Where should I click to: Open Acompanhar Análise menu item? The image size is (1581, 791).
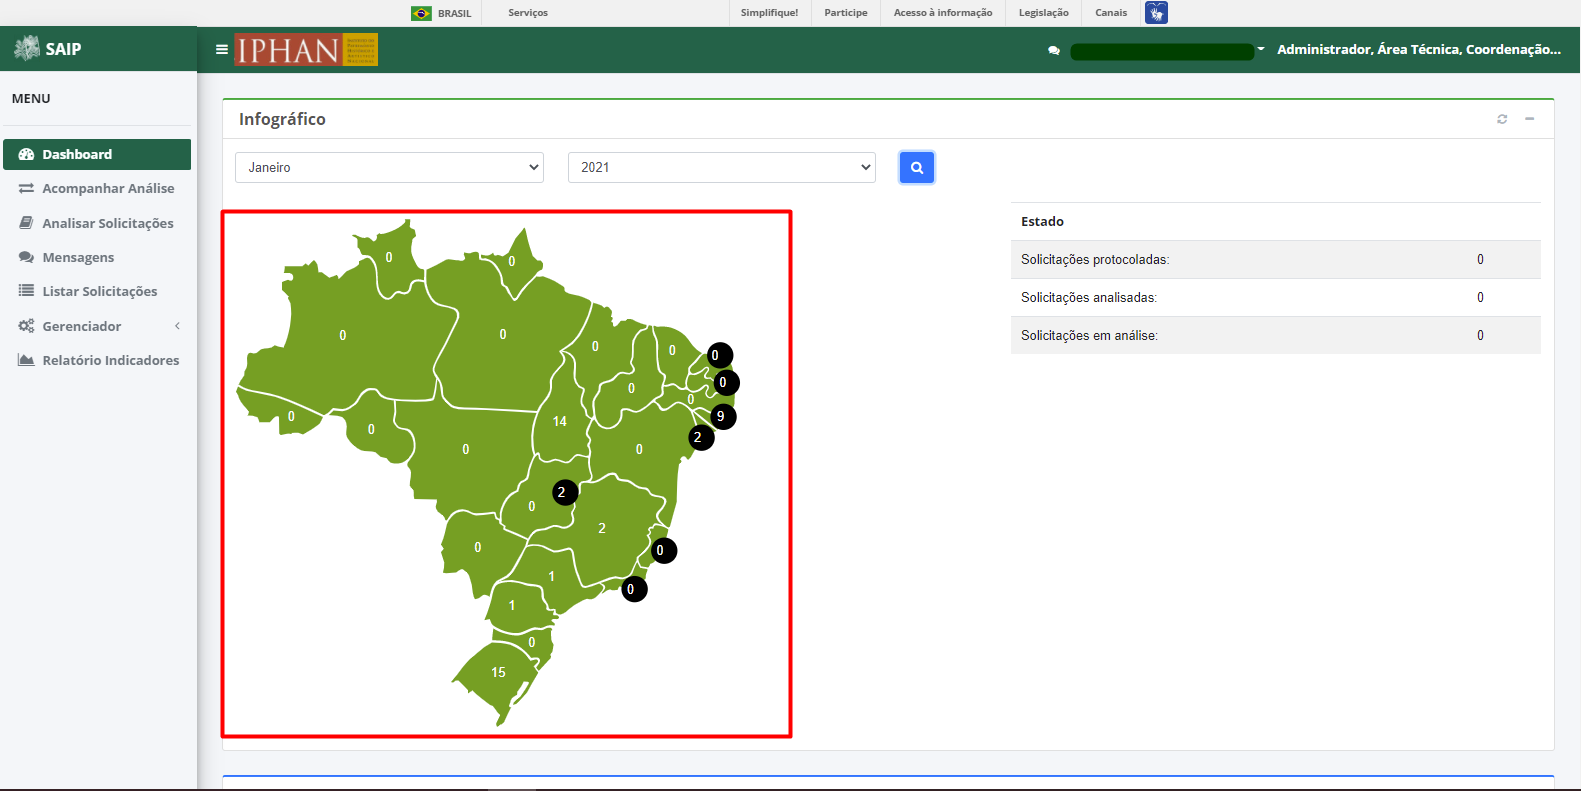coord(97,188)
